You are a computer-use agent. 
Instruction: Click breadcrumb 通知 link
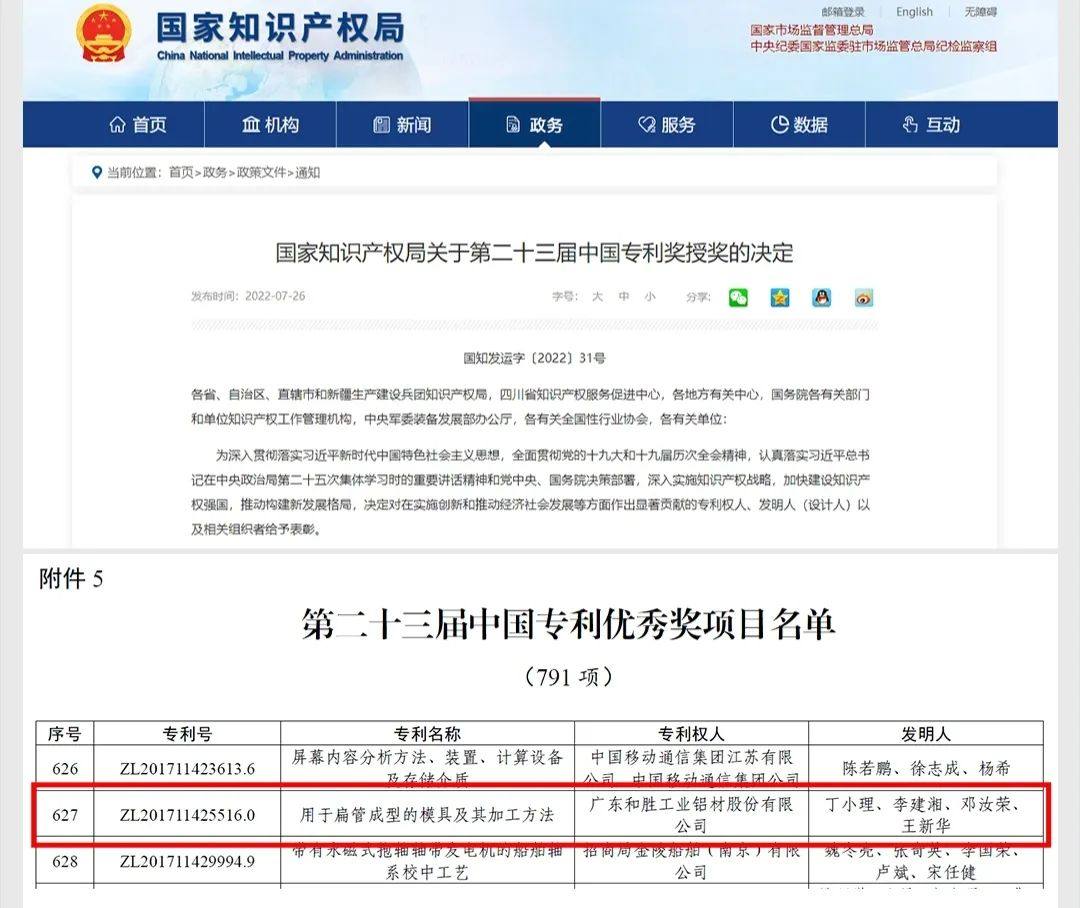pyautogui.click(x=308, y=172)
